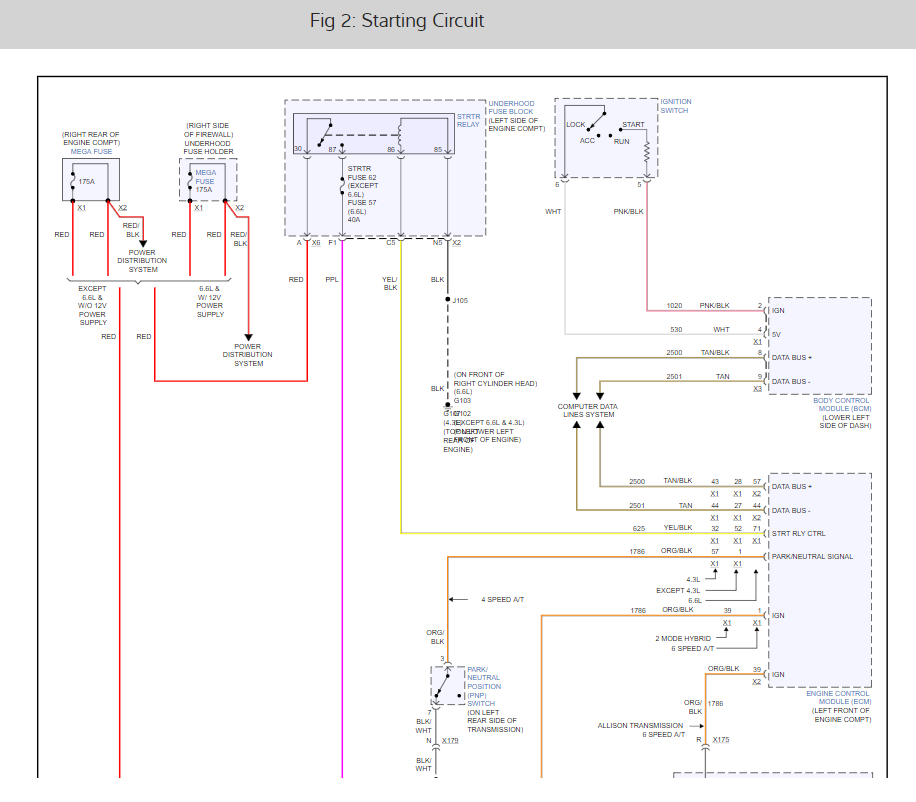Open the IGNITION SWITCH link
Image resolution: width=916 pixels, height=802 pixels.
tap(675, 106)
